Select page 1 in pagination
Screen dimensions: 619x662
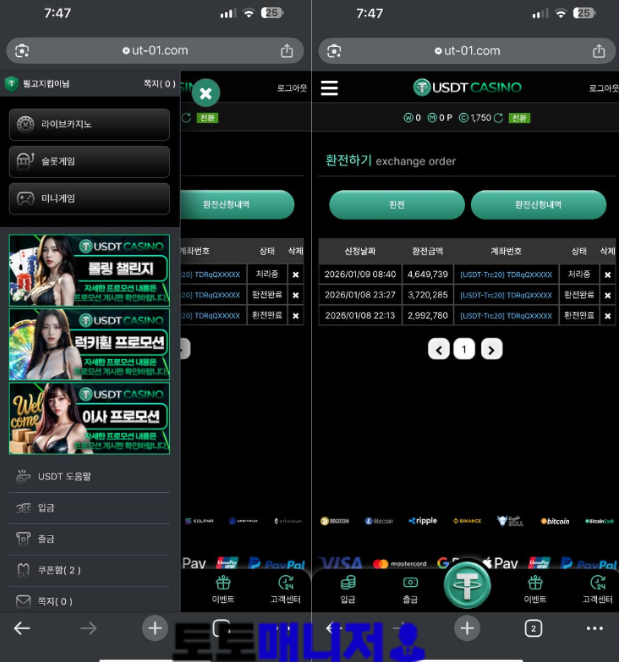pos(464,349)
